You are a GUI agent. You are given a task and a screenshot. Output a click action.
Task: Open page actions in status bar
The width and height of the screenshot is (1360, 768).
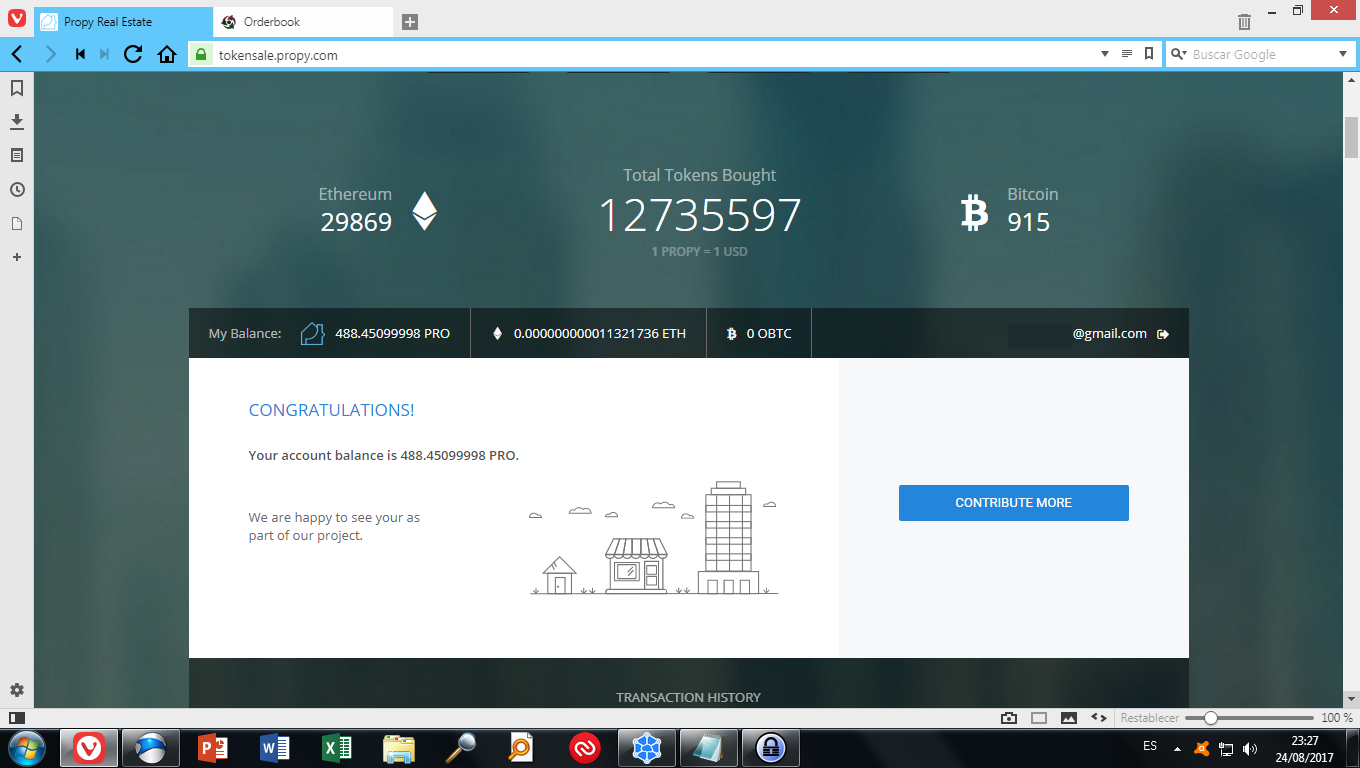1098,718
